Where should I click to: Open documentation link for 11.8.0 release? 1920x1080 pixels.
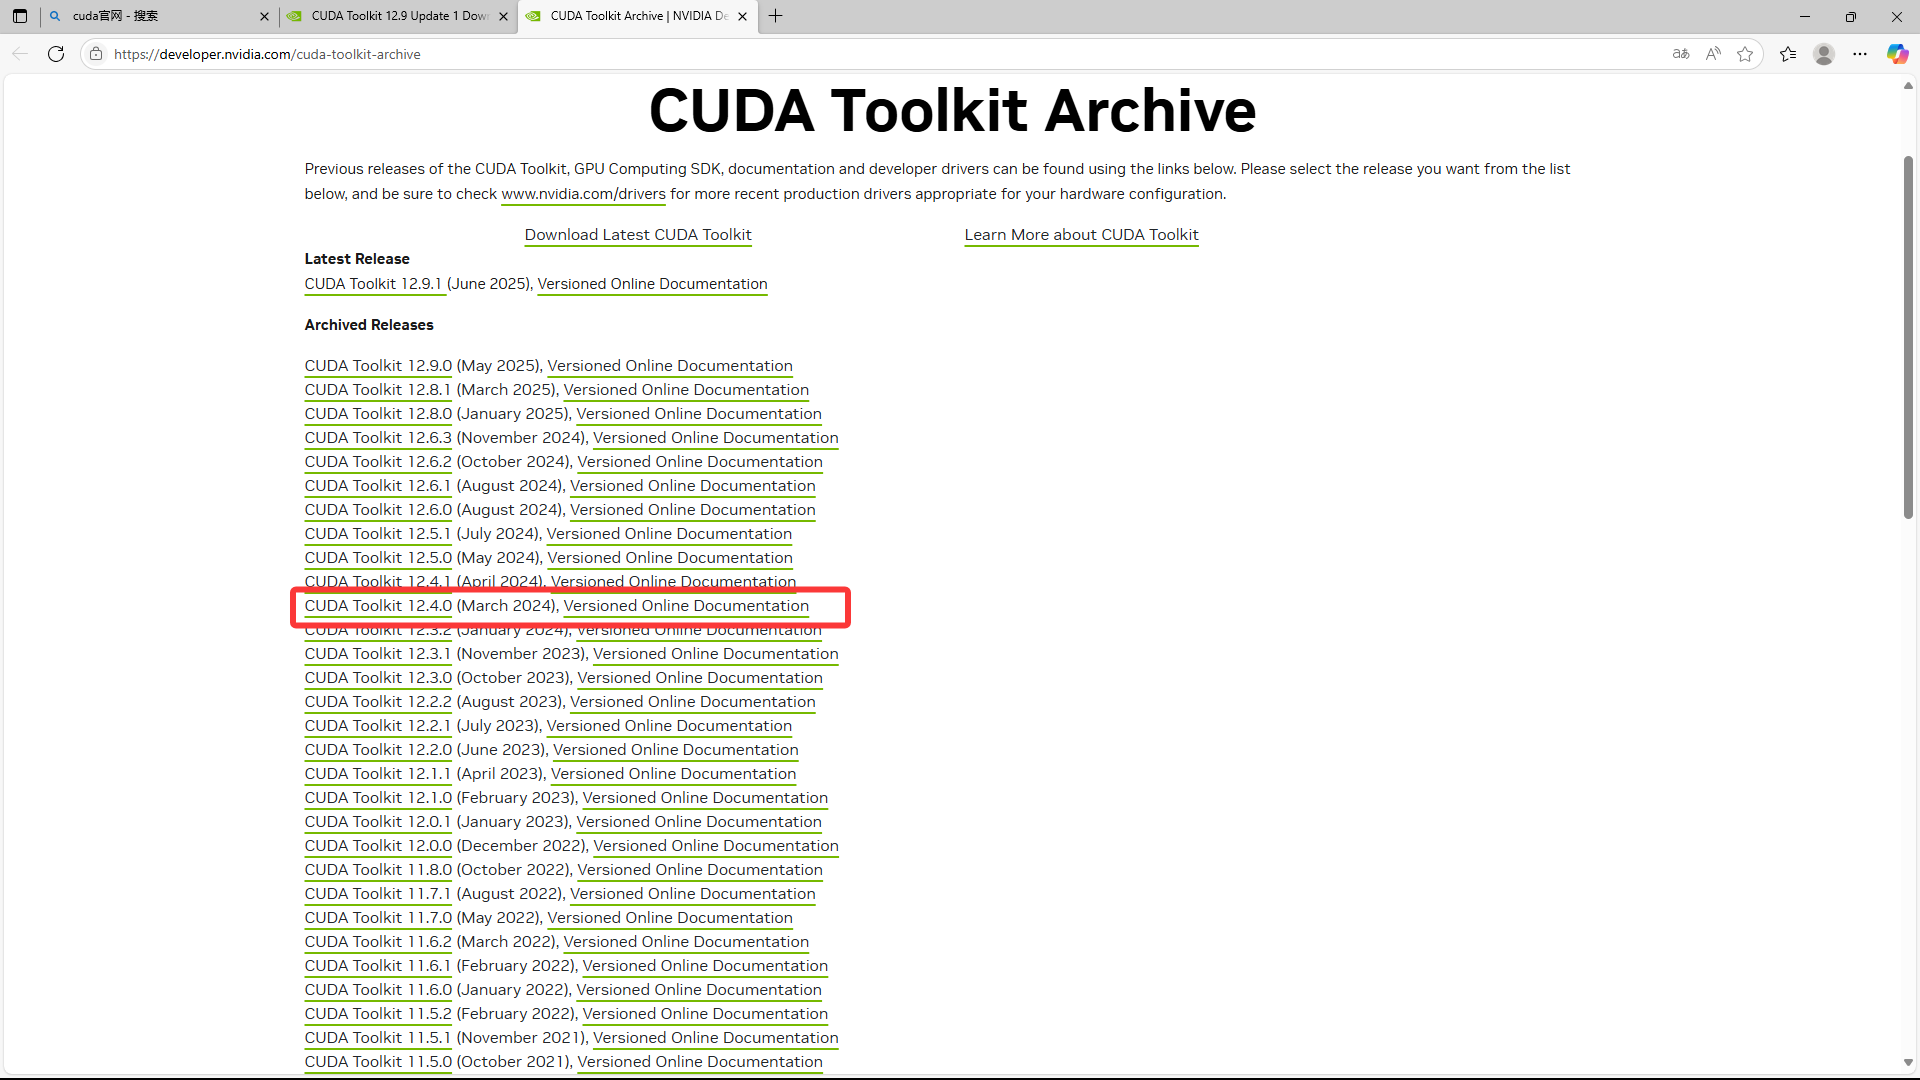tap(700, 870)
